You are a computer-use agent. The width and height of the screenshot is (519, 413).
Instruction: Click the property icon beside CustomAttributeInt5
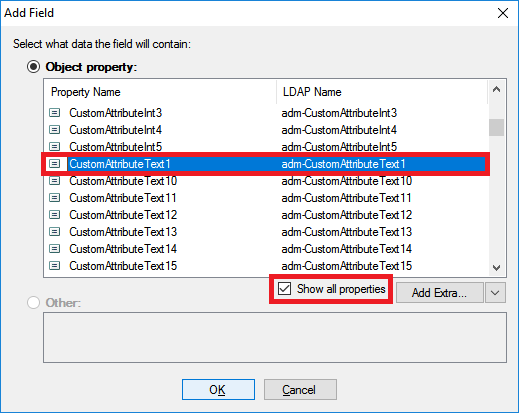(x=55, y=147)
